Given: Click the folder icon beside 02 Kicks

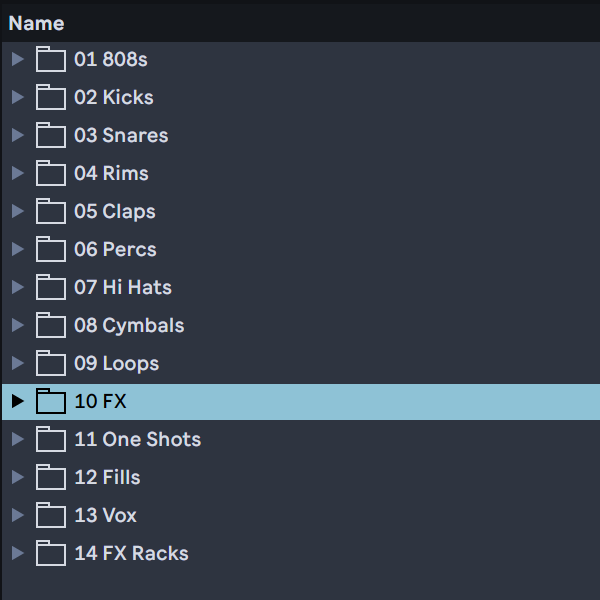Looking at the screenshot, I should point(50,98).
